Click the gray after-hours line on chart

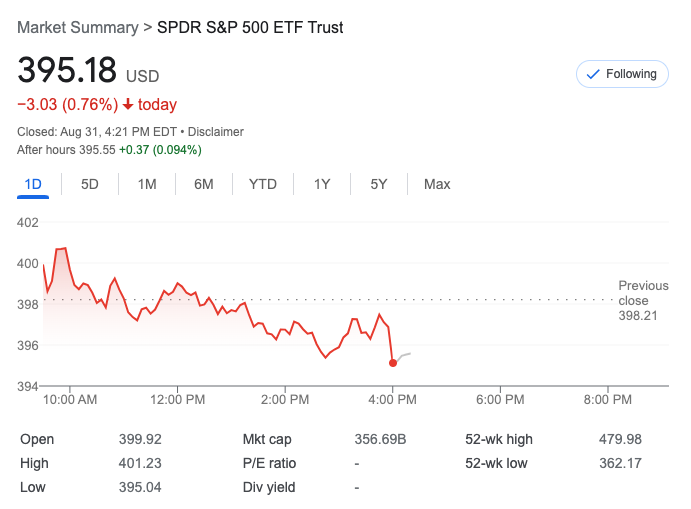click(404, 356)
